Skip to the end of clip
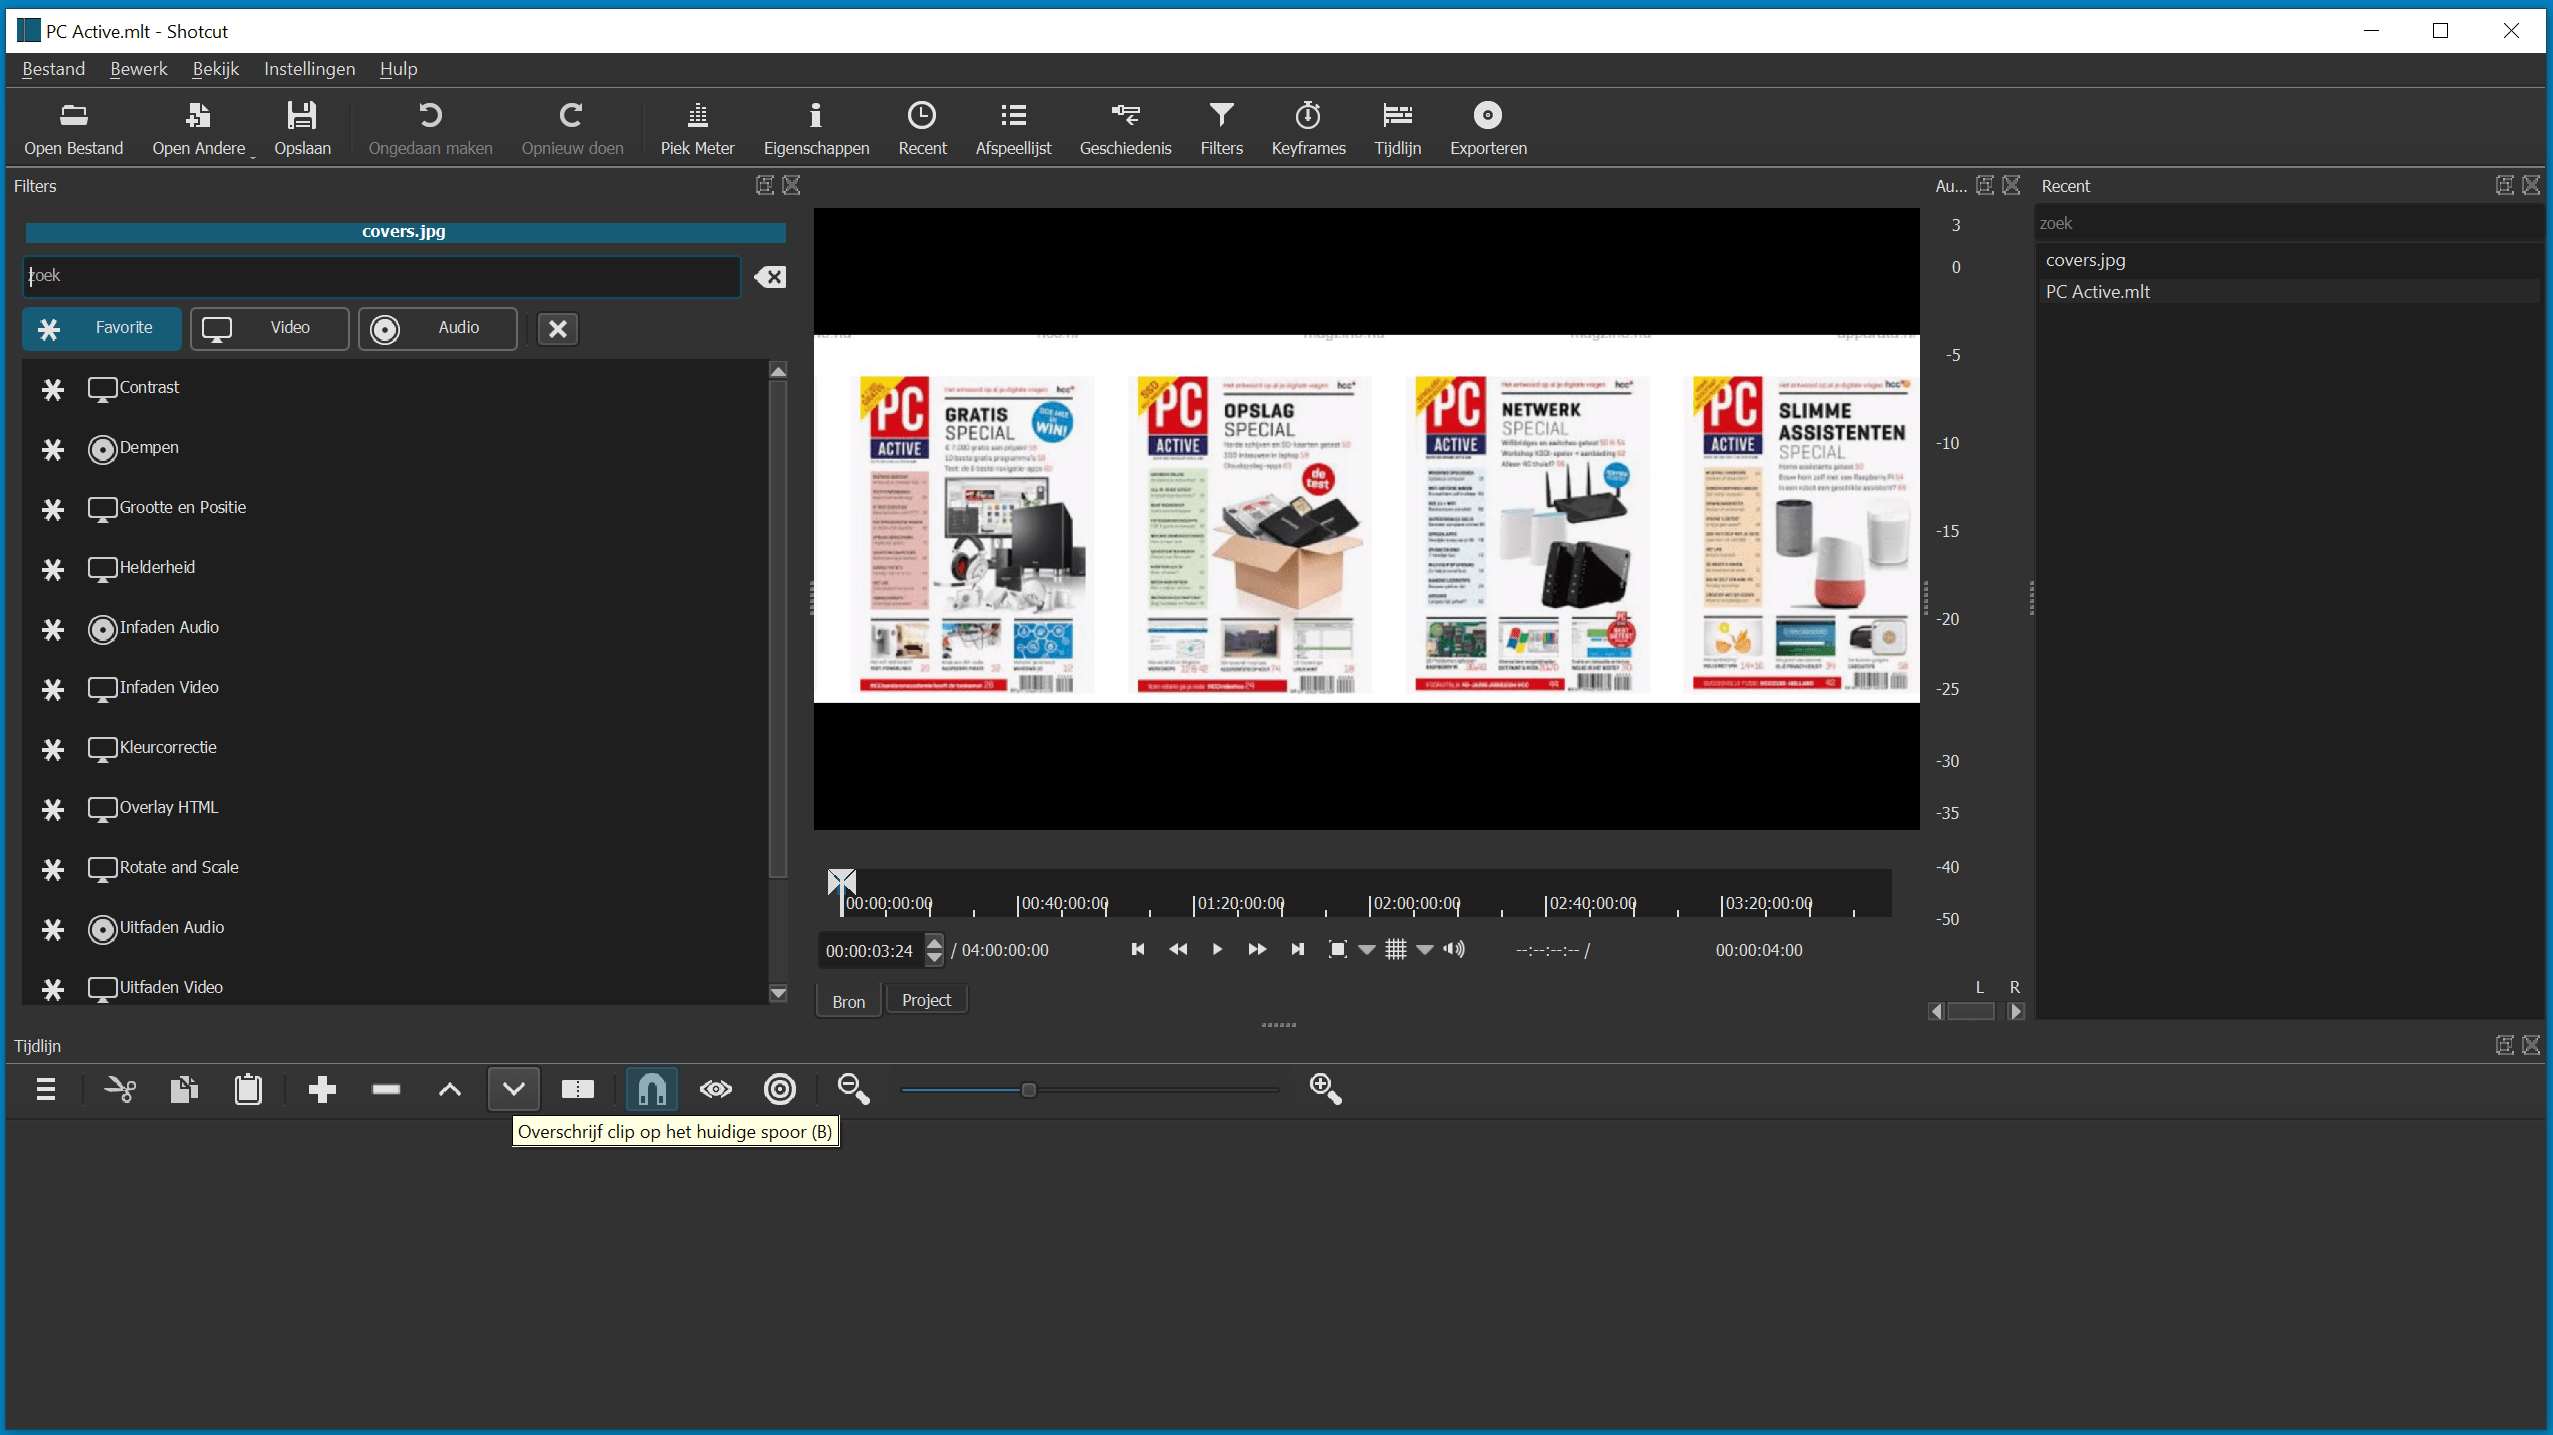Image resolution: width=2553 pixels, height=1435 pixels. [x=1297, y=949]
